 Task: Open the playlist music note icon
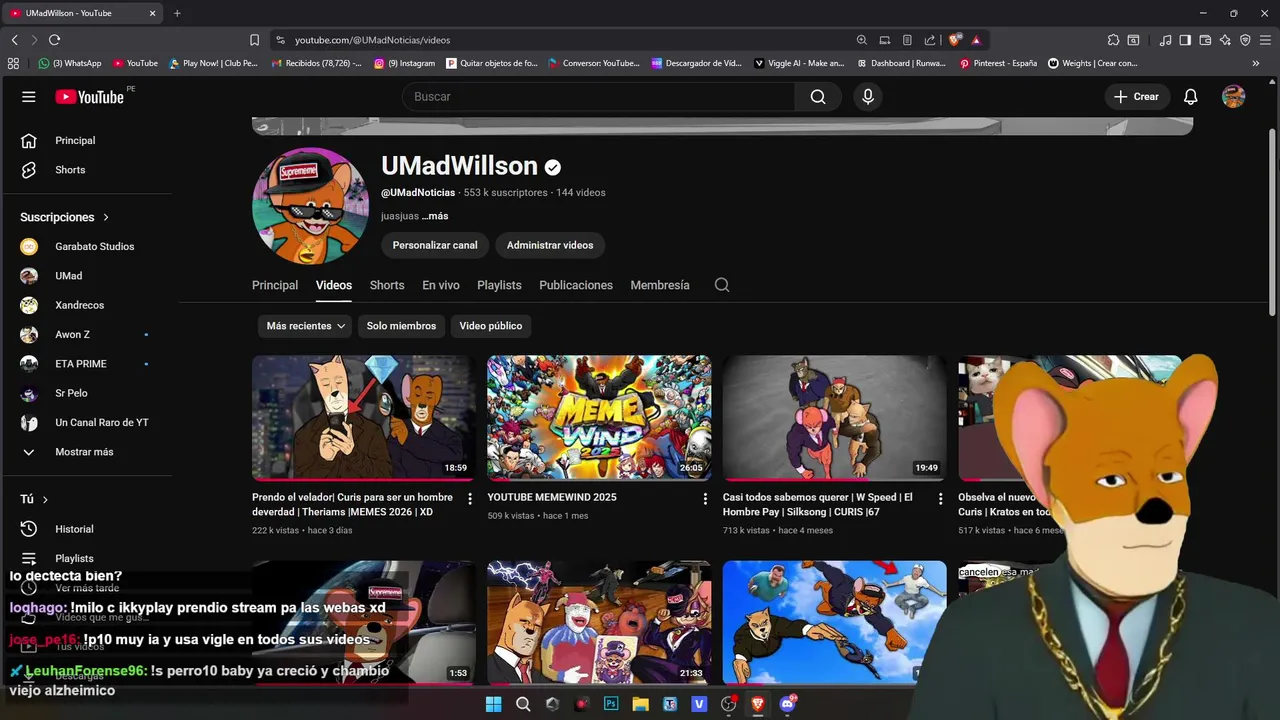(x=1165, y=40)
